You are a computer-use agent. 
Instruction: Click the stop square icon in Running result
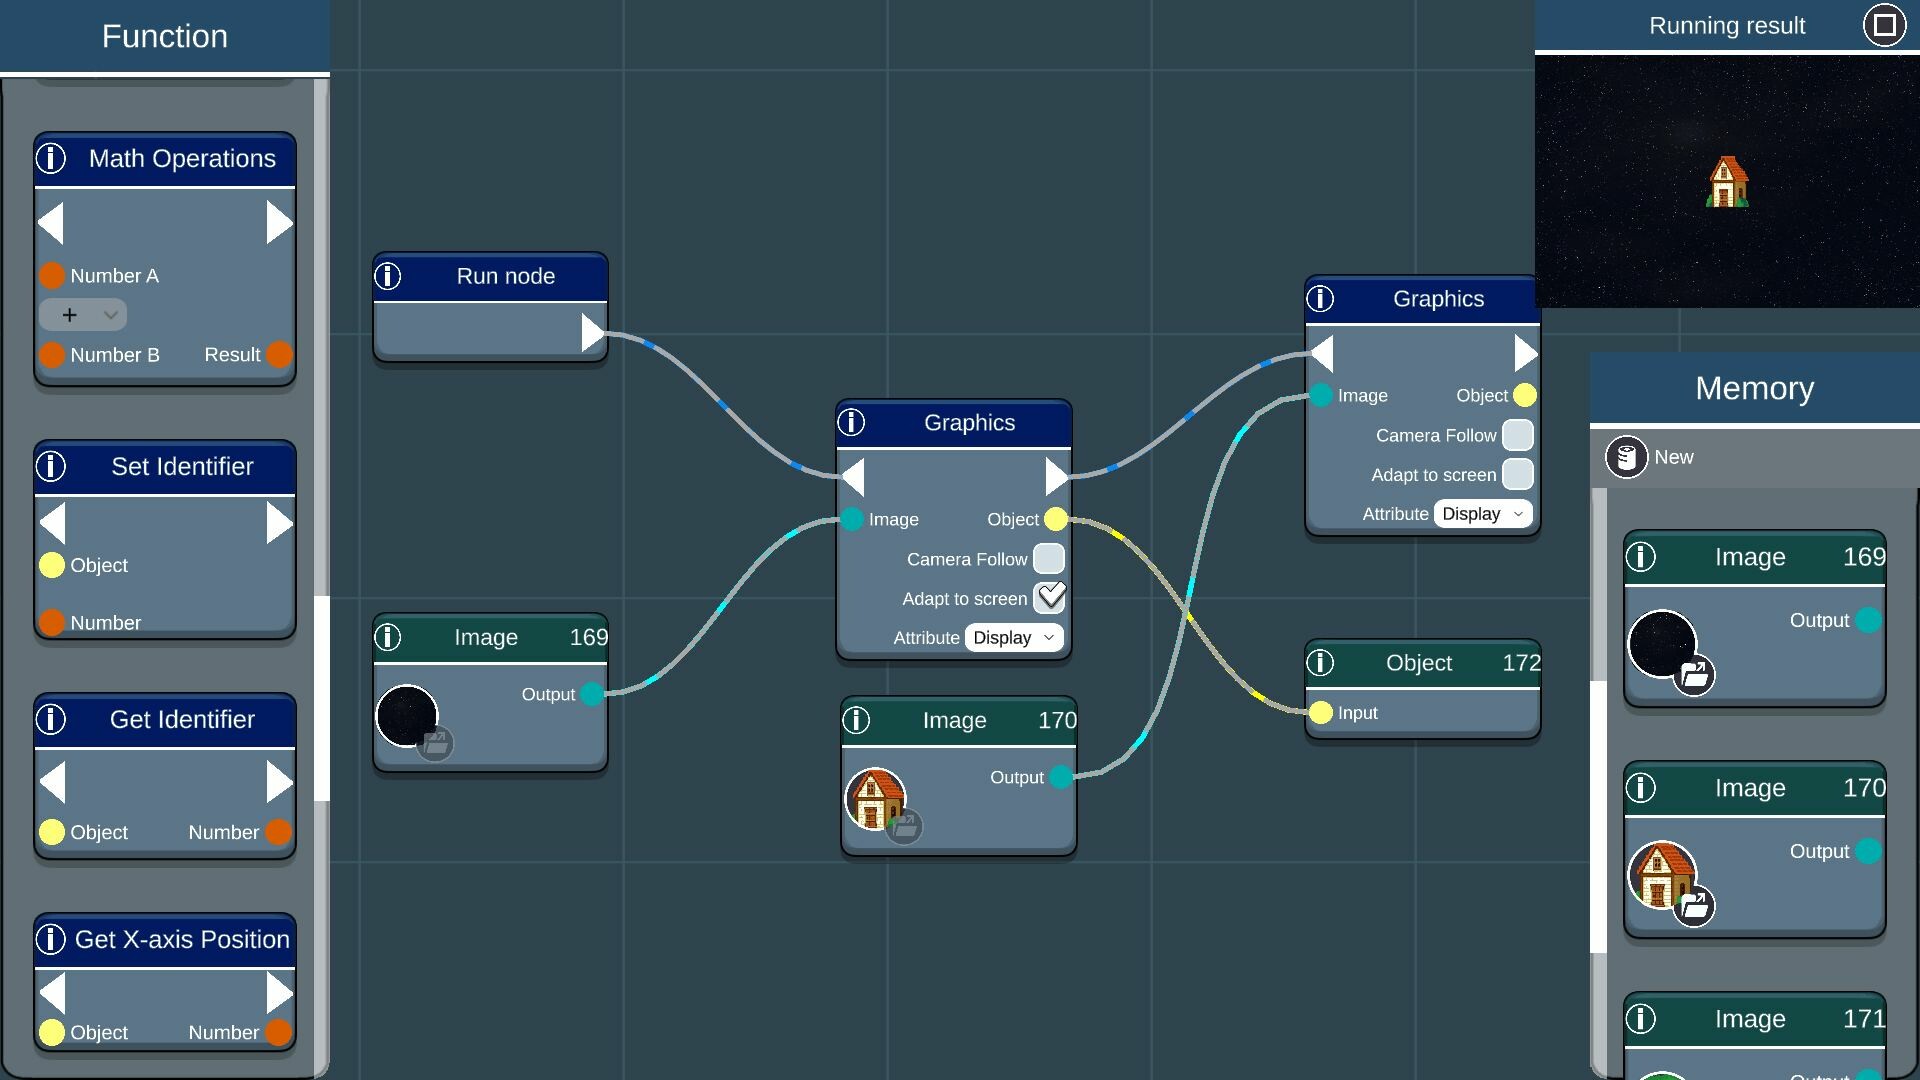pos(1884,25)
